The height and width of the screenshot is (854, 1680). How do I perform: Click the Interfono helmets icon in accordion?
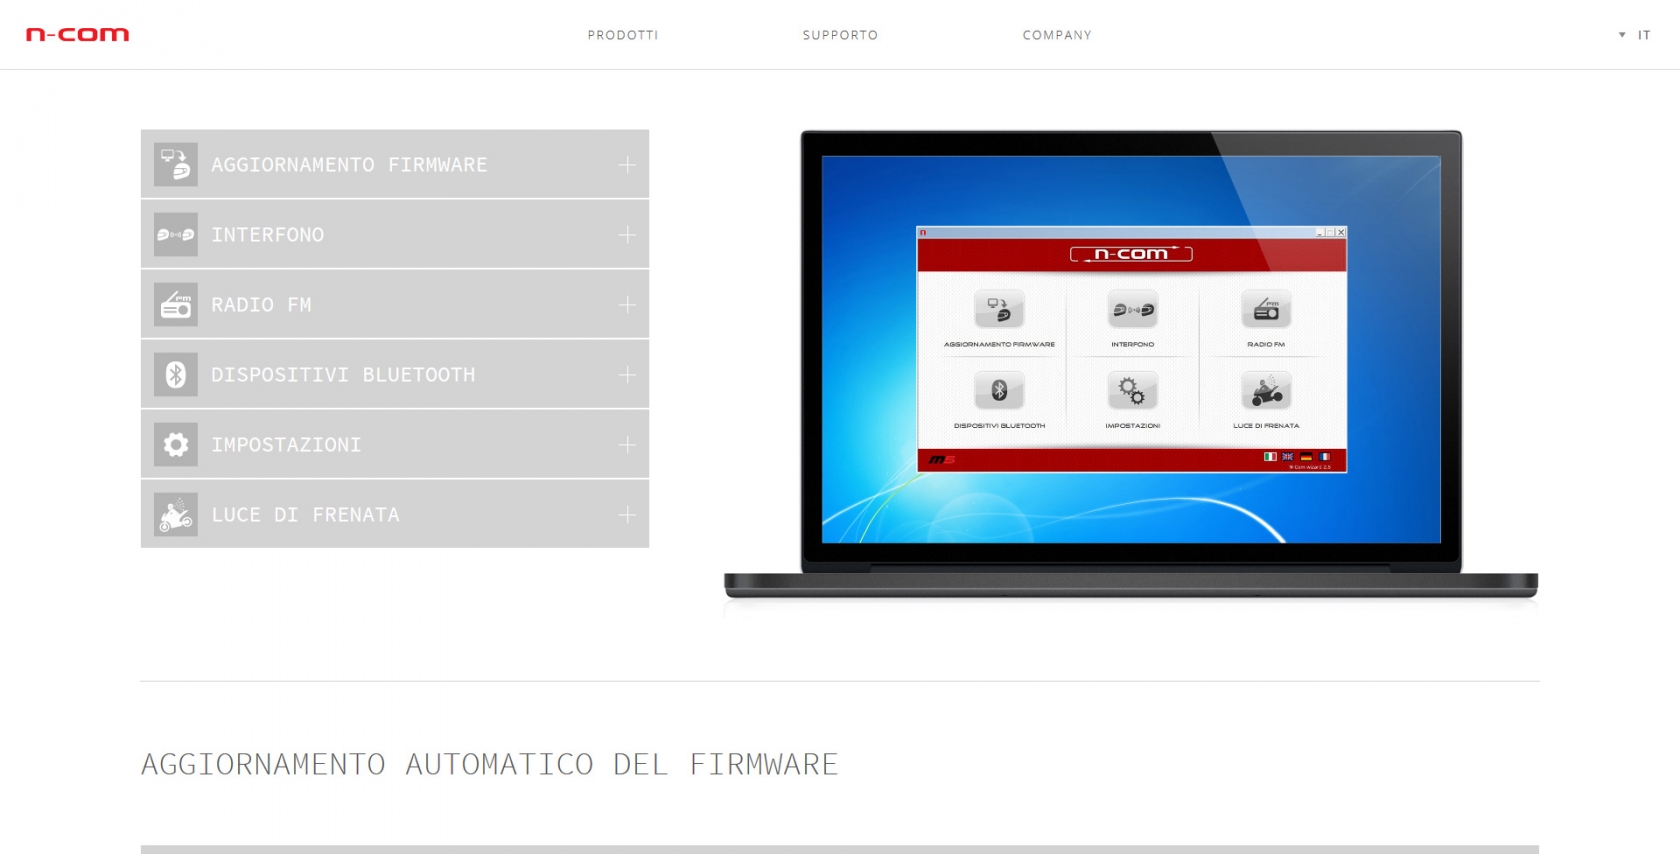tap(176, 234)
